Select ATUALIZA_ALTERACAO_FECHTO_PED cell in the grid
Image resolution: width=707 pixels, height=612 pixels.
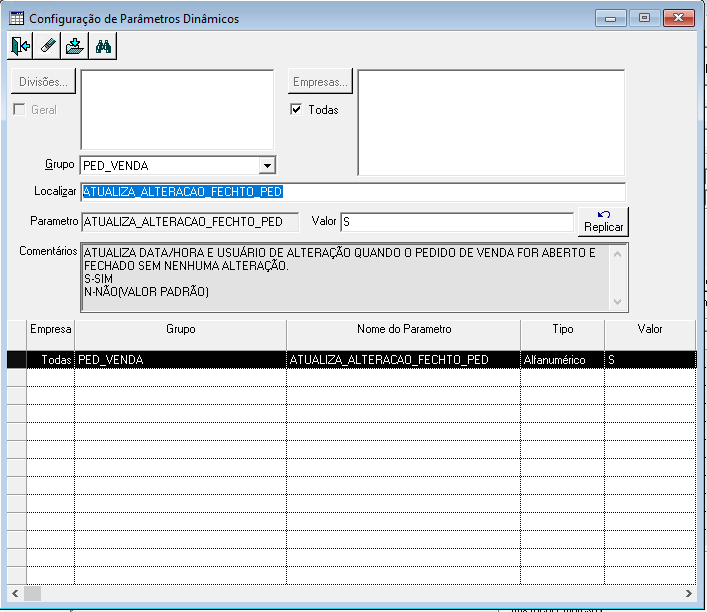click(404, 360)
